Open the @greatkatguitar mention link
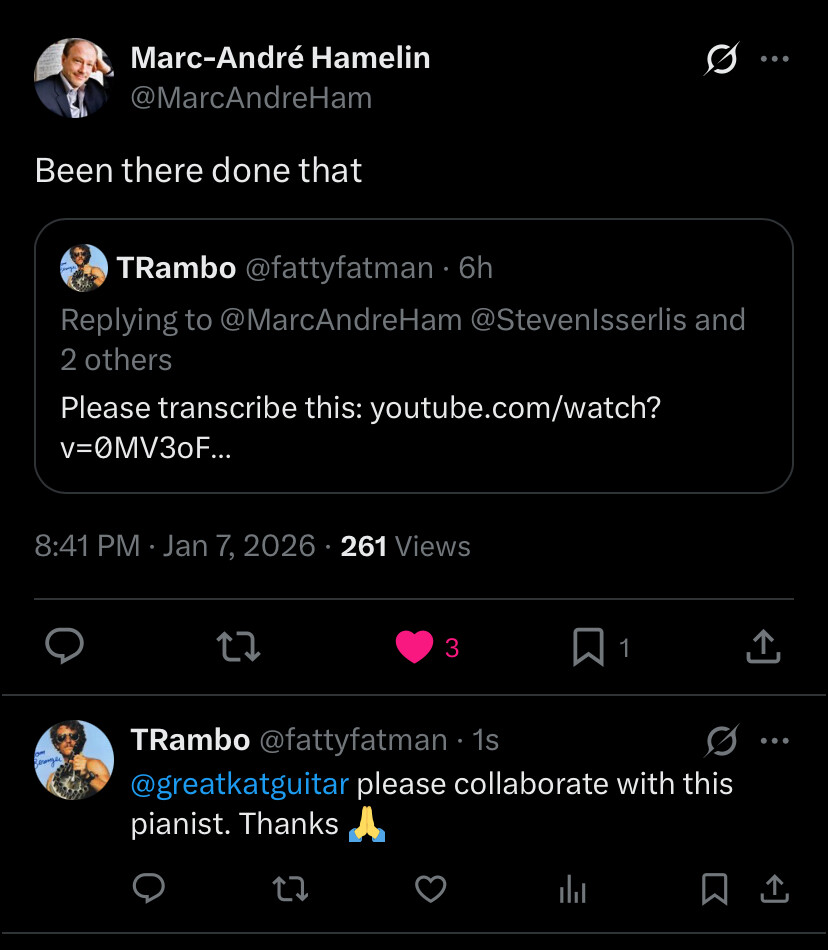The width and height of the screenshot is (828, 950). [240, 783]
